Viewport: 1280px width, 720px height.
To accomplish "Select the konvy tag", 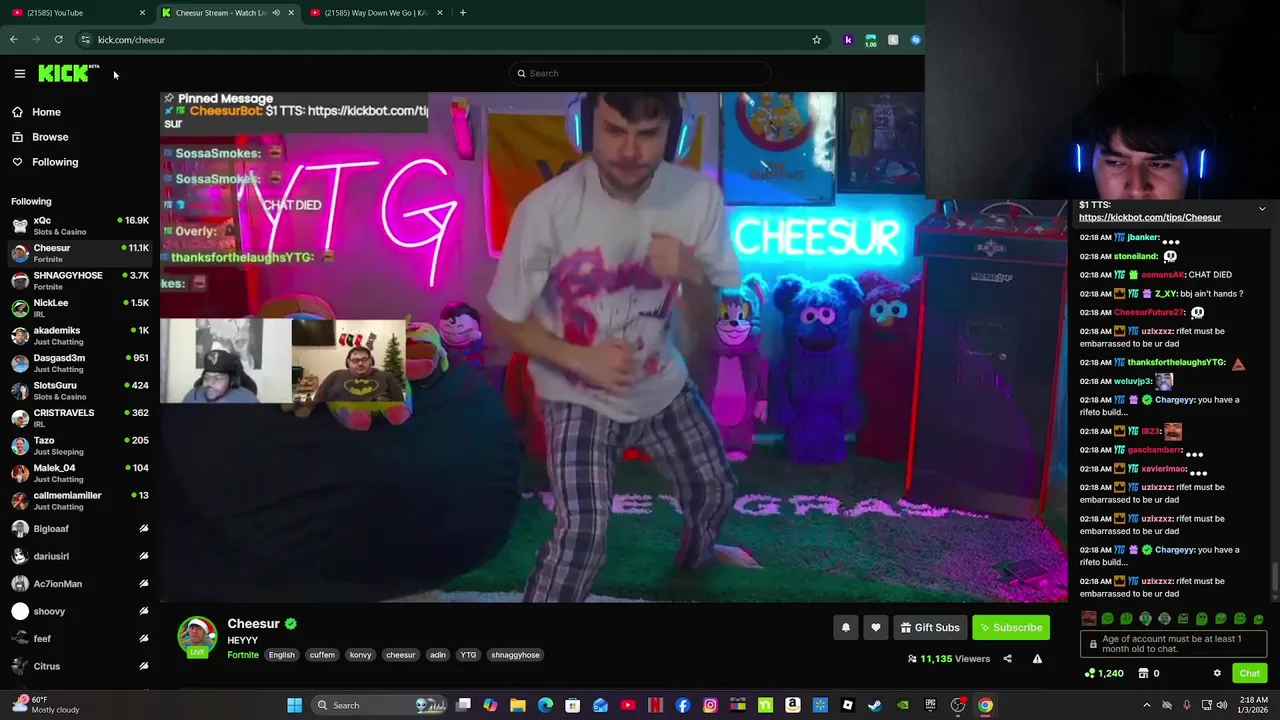I will [360, 655].
